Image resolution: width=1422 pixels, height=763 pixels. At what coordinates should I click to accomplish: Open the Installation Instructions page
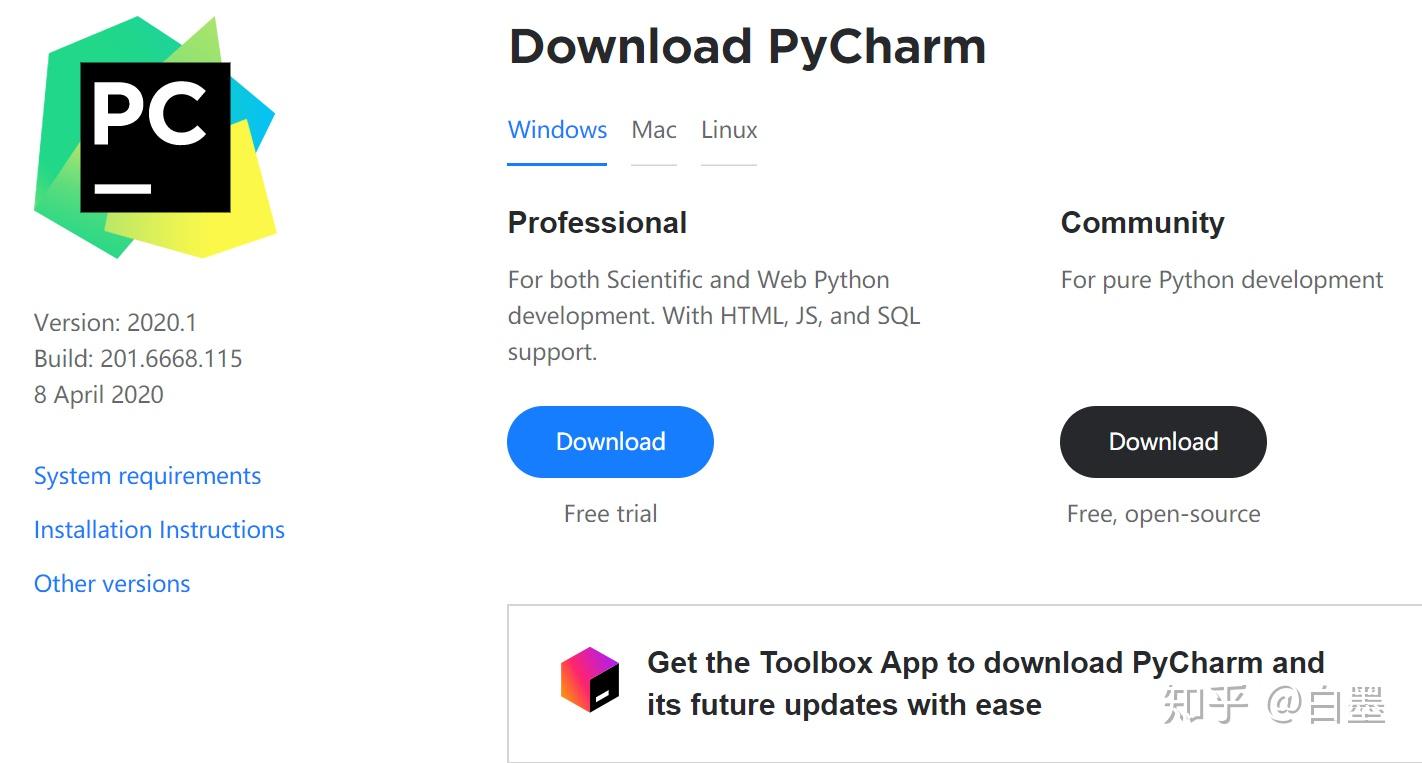[159, 529]
